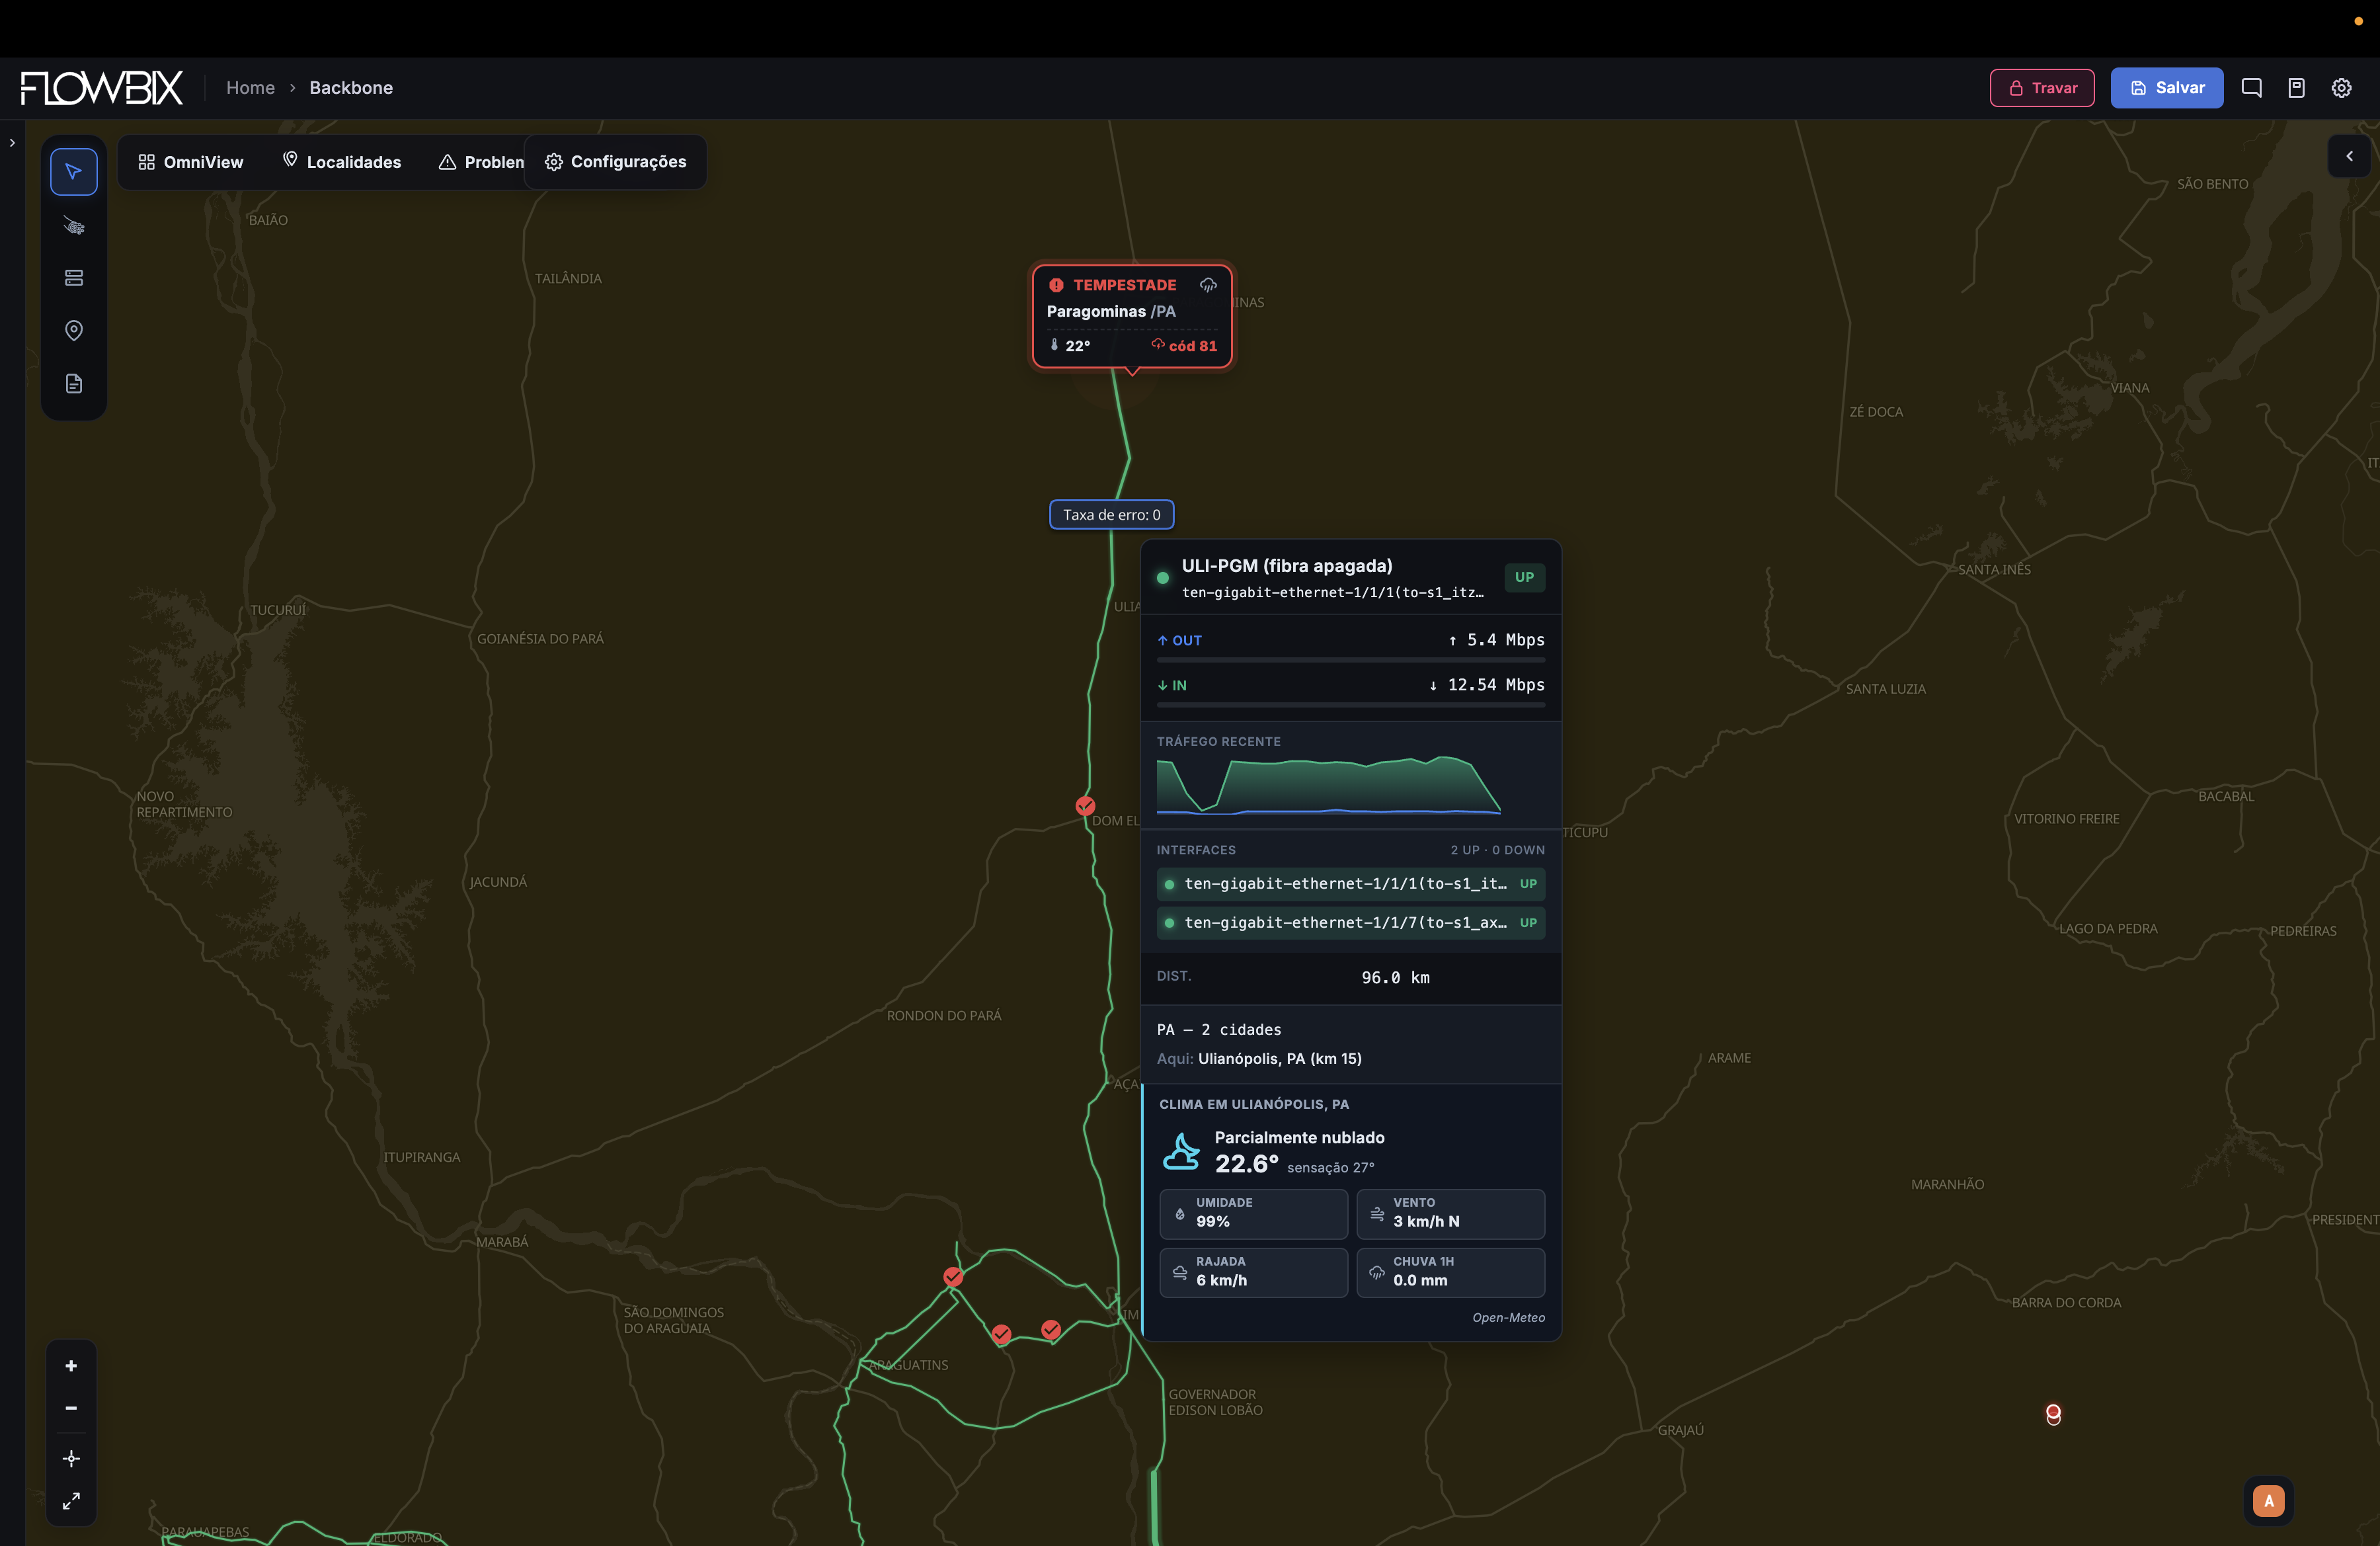Open the server rack icon in left toolbar

73,278
